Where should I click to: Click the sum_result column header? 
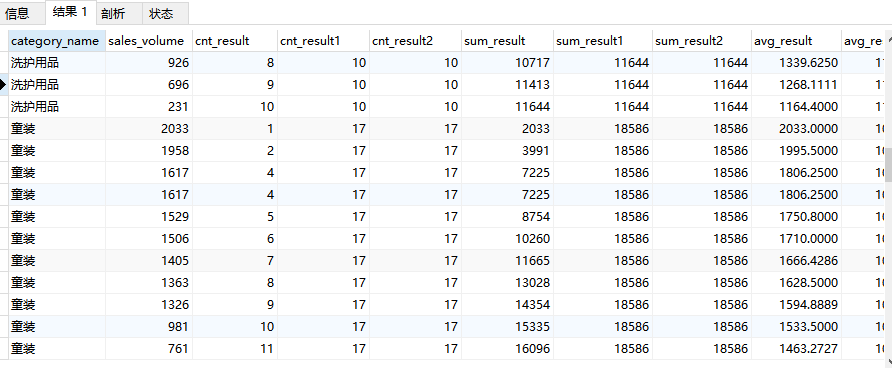pyautogui.click(x=507, y=41)
